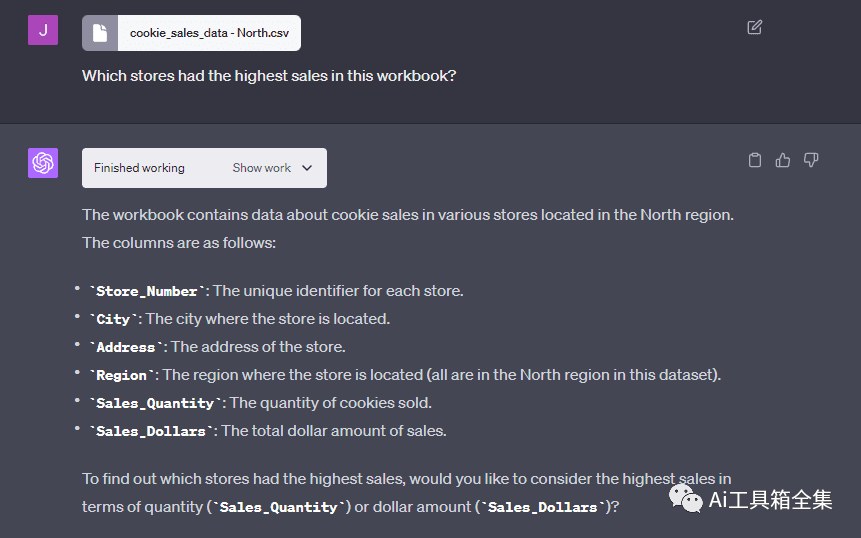Click the City code label in list

(x=113, y=319)
